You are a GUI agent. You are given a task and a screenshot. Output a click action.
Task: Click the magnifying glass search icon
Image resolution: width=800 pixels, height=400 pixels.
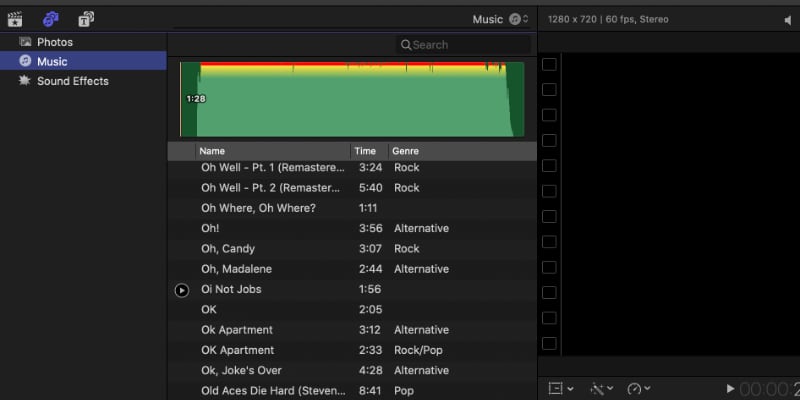[x=406, y=45]
